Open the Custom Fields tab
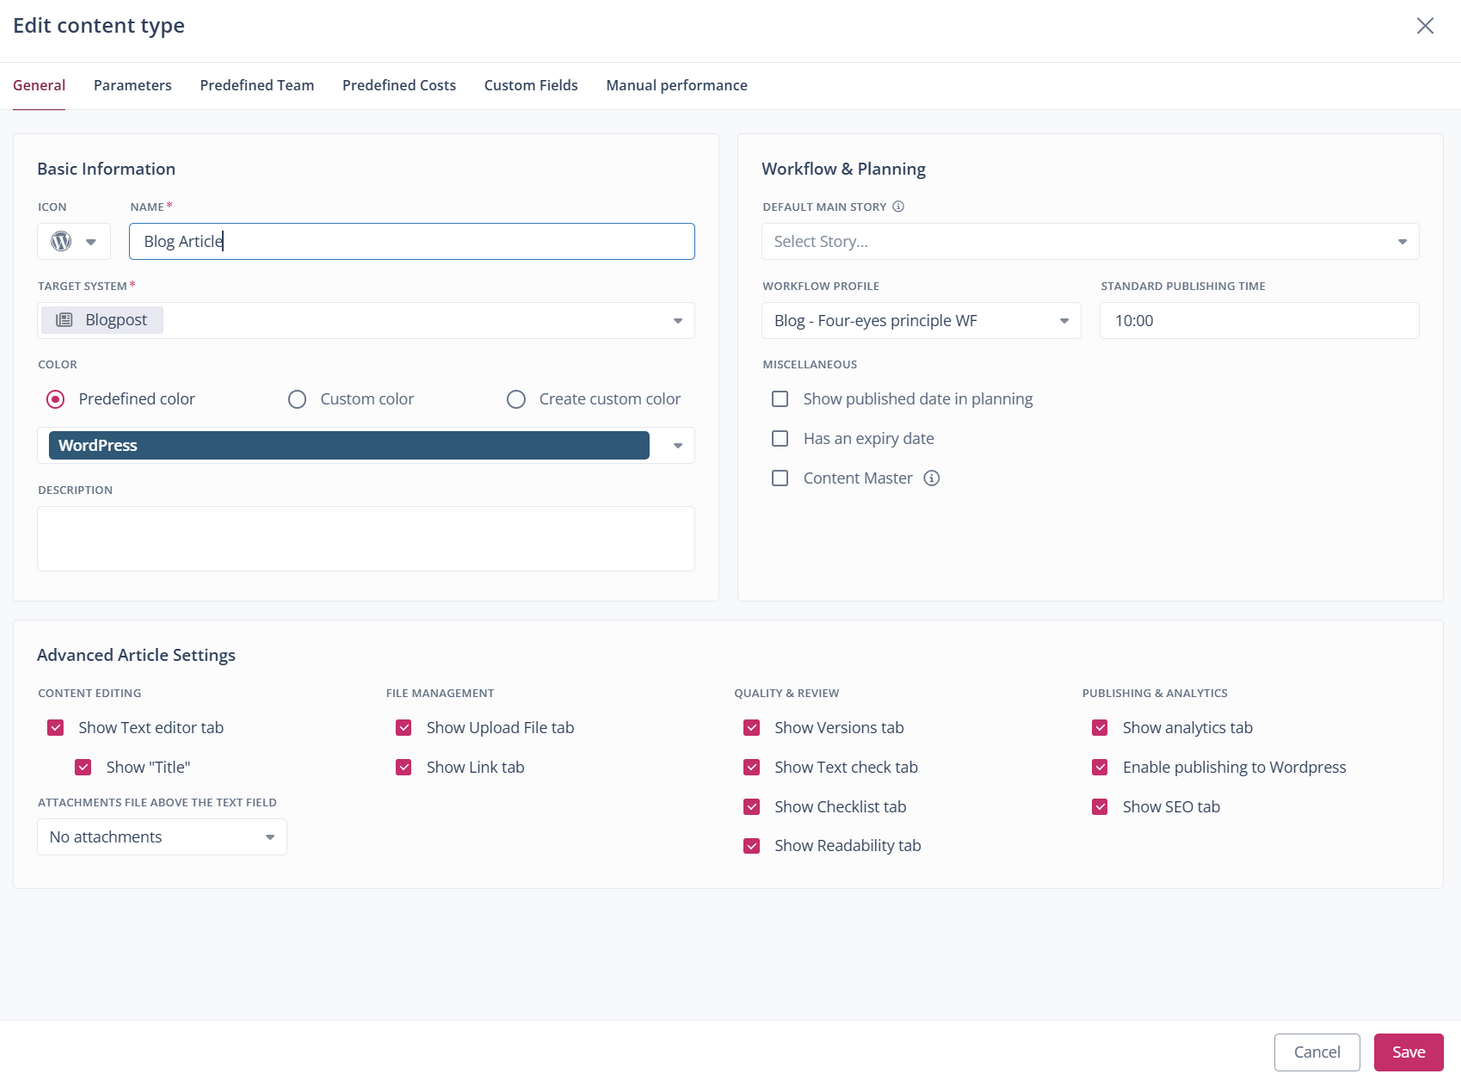1461x1080 pixels. coord(531,85)
